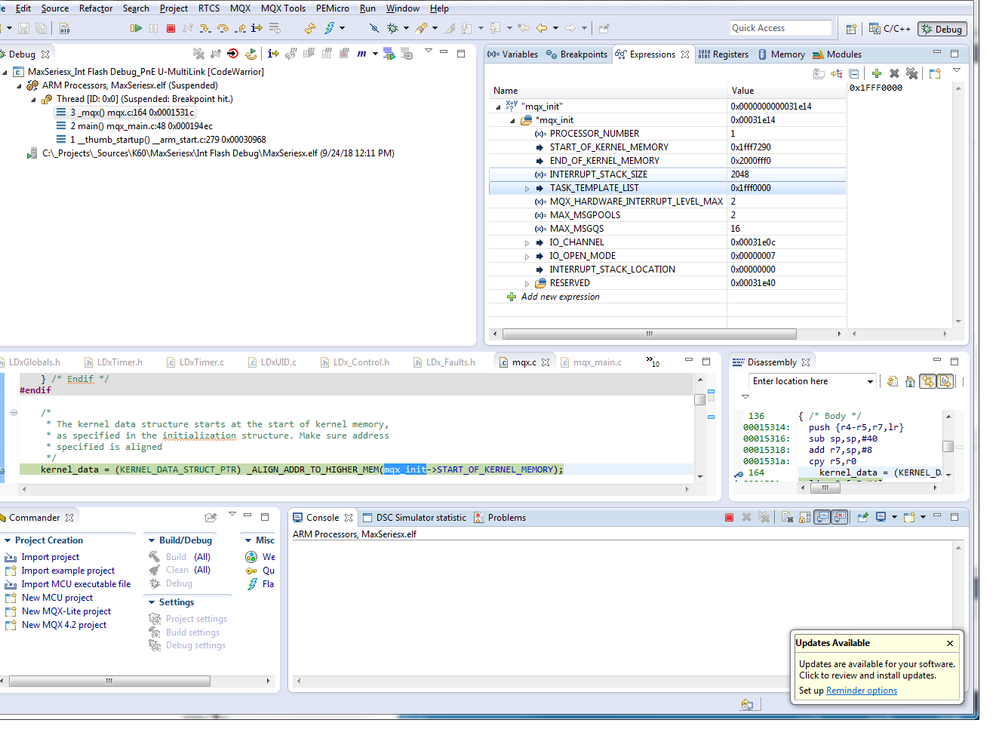Click the Quick Access search field
The width and height of the screenshot is (999, 742).
tap(780, 28)
